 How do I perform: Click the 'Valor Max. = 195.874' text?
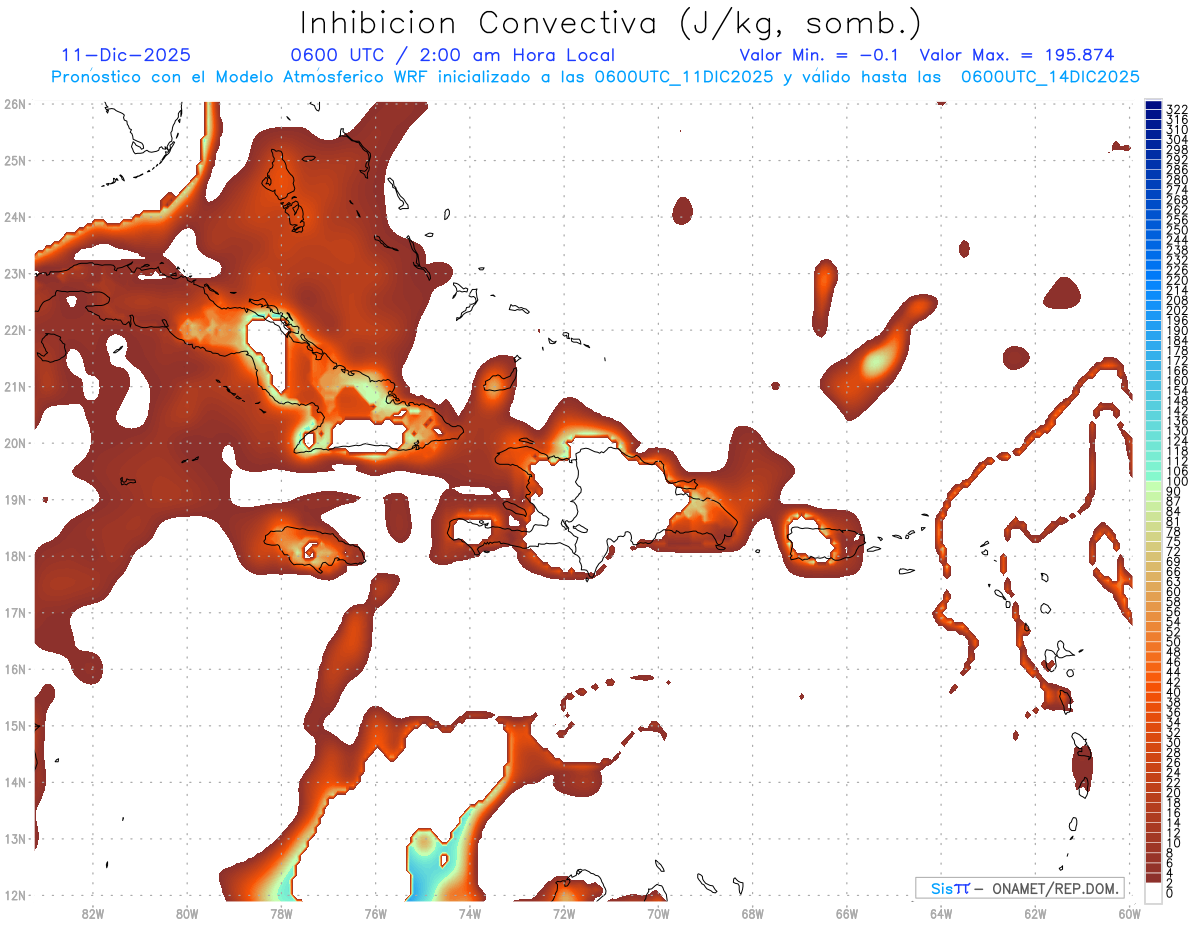coord(1016,55)
